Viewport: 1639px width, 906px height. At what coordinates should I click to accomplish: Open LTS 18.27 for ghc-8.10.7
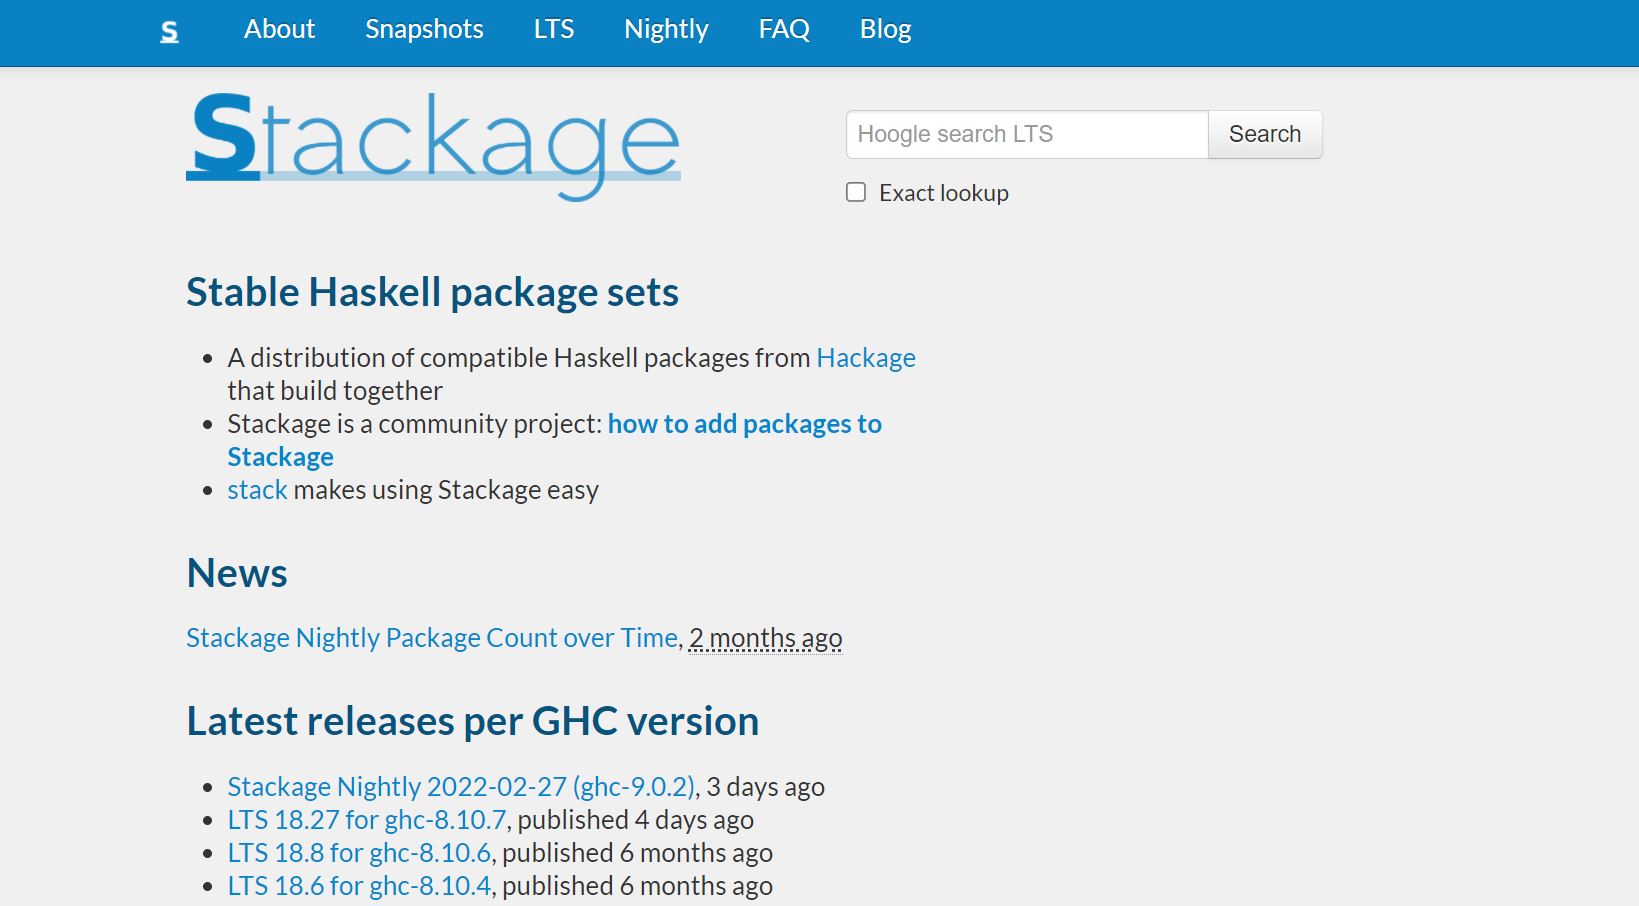click(x=365, y=819)
